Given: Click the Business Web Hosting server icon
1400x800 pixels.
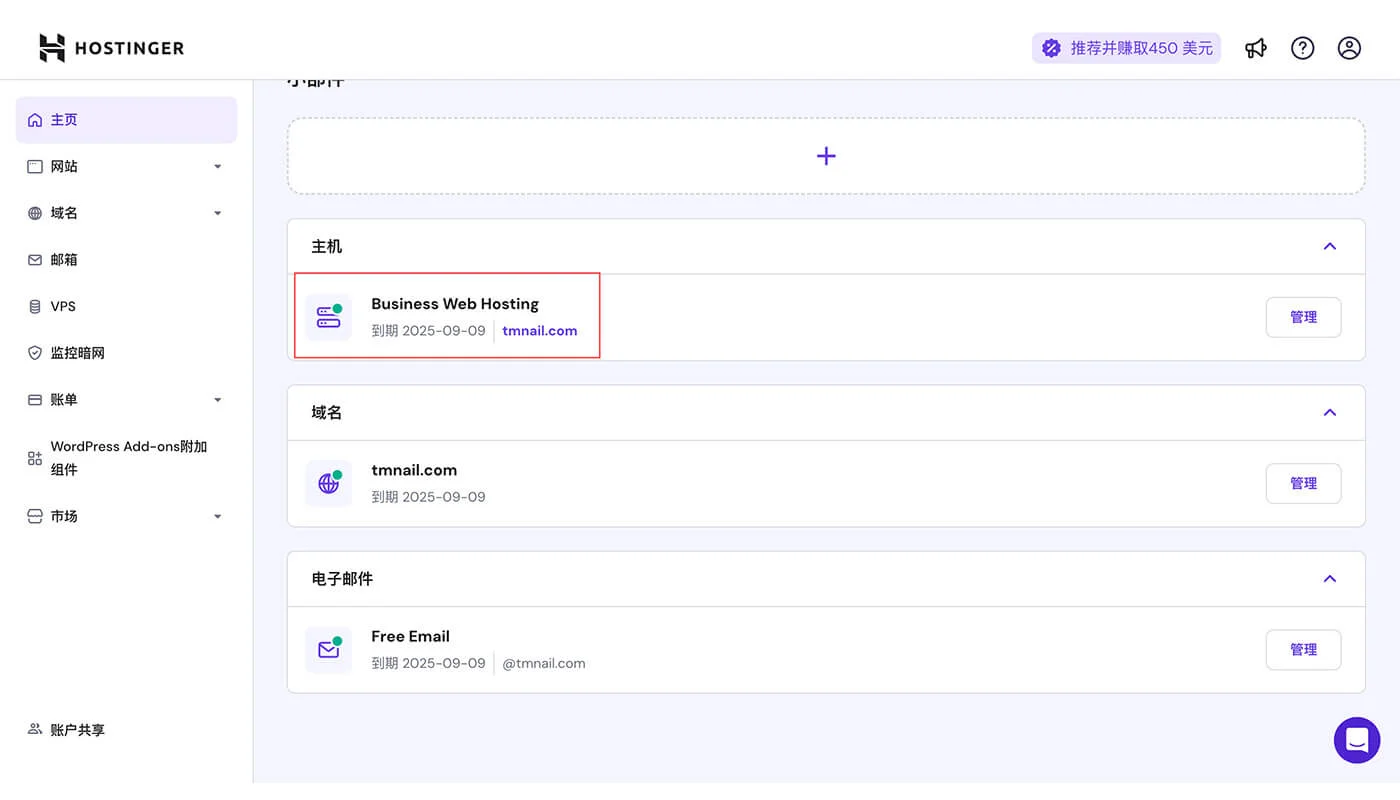Looking at the screenshot, I should (x=329, y=317).
